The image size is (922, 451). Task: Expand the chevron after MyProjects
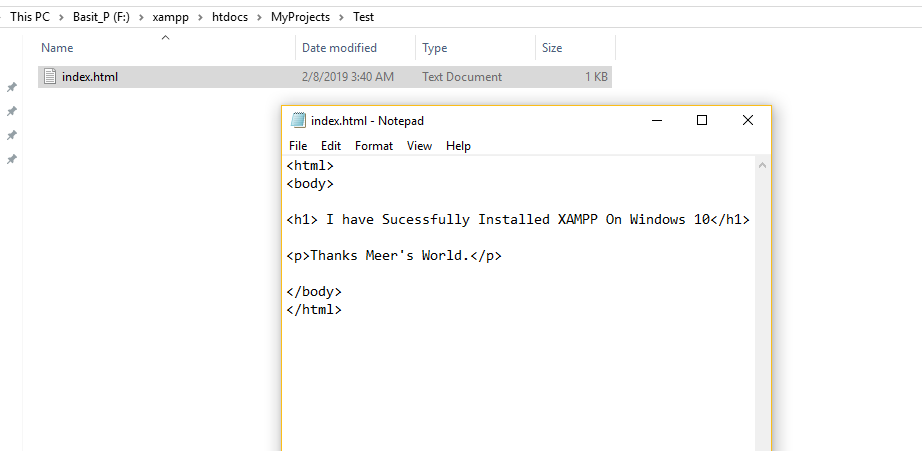[x=342, y=17]
